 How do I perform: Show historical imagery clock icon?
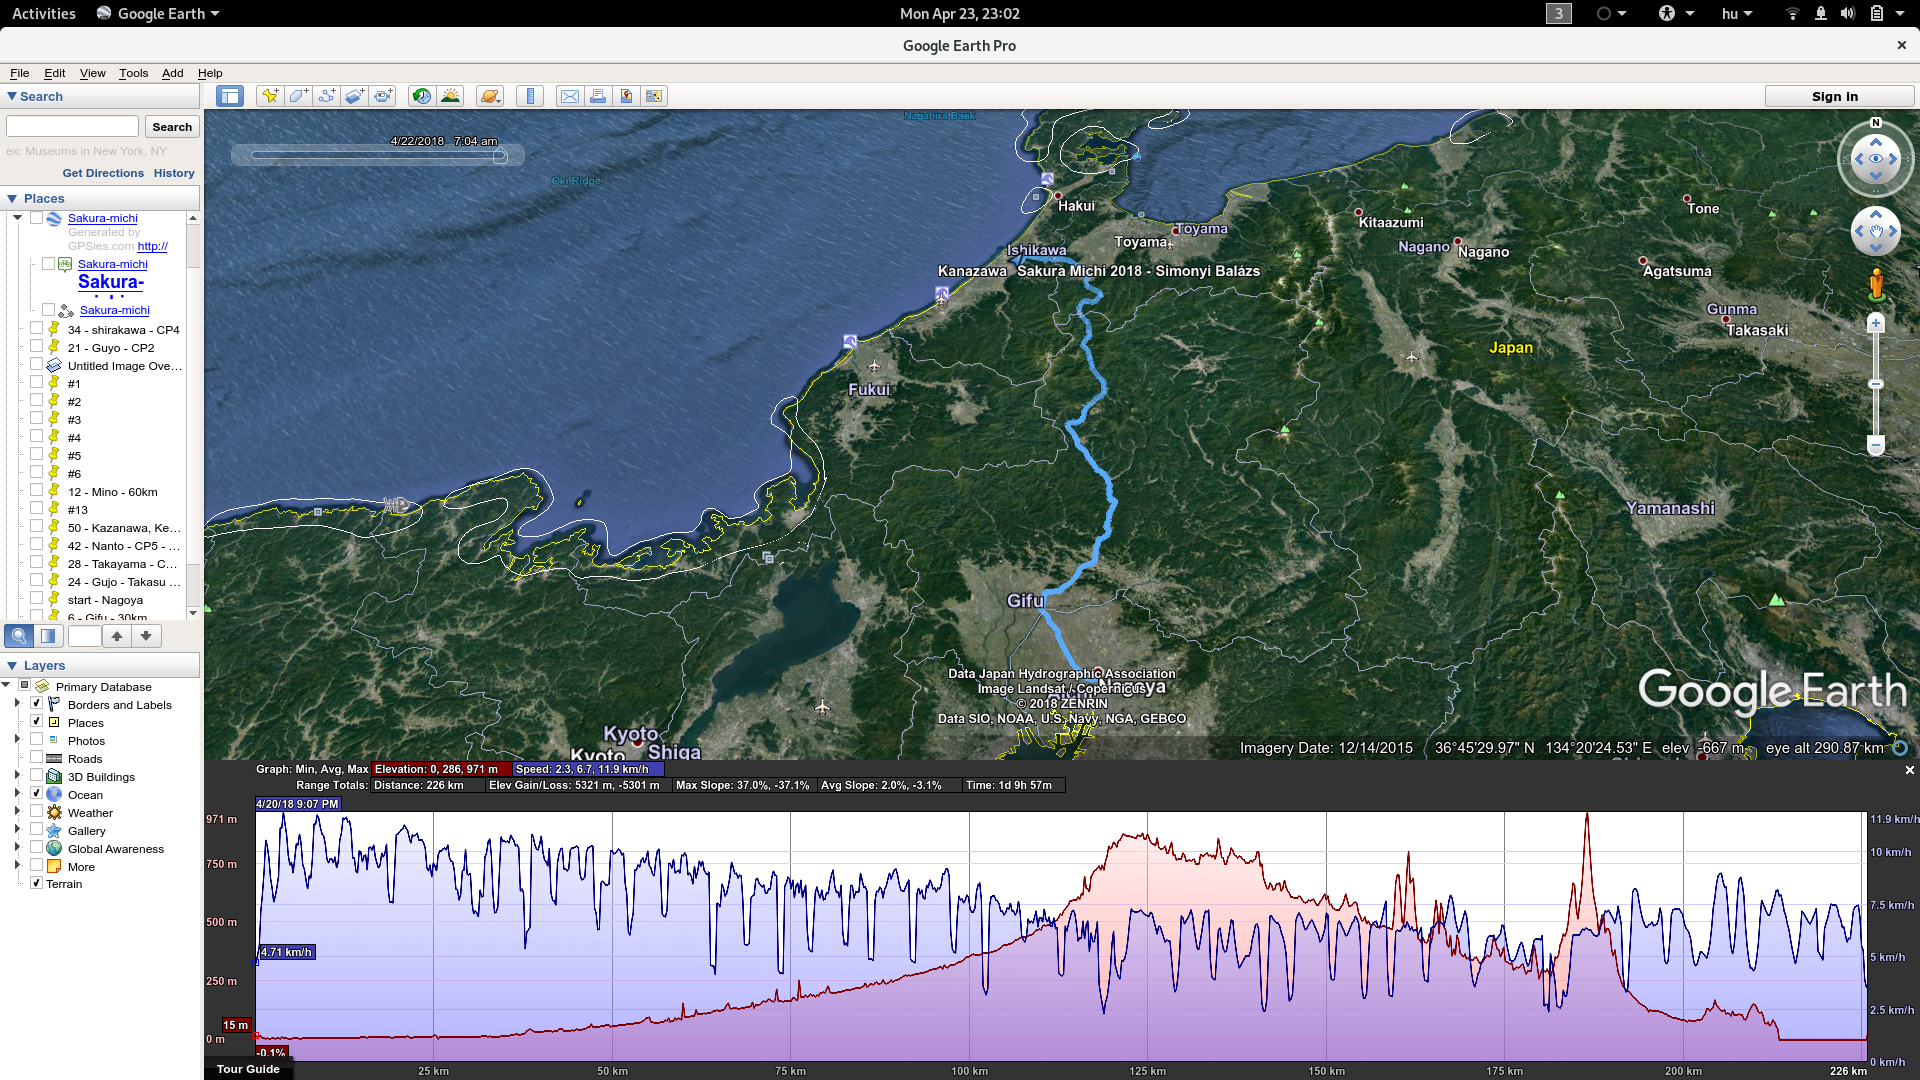(x=422, y=96)
